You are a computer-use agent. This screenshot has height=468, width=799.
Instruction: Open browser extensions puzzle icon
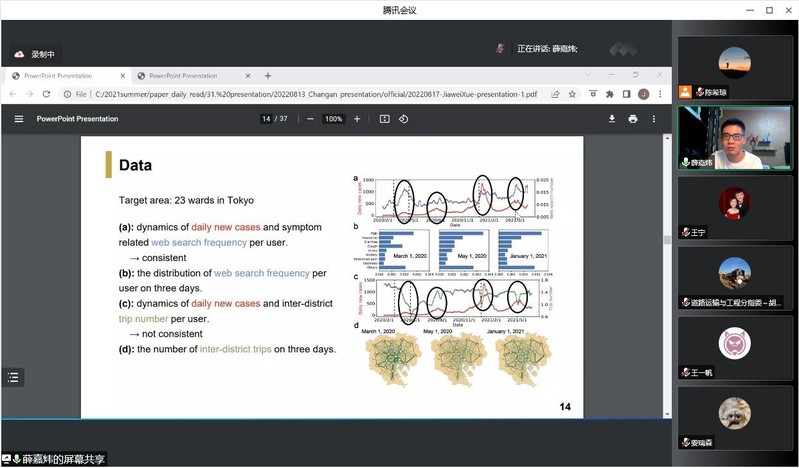click(x=609, y=94)
